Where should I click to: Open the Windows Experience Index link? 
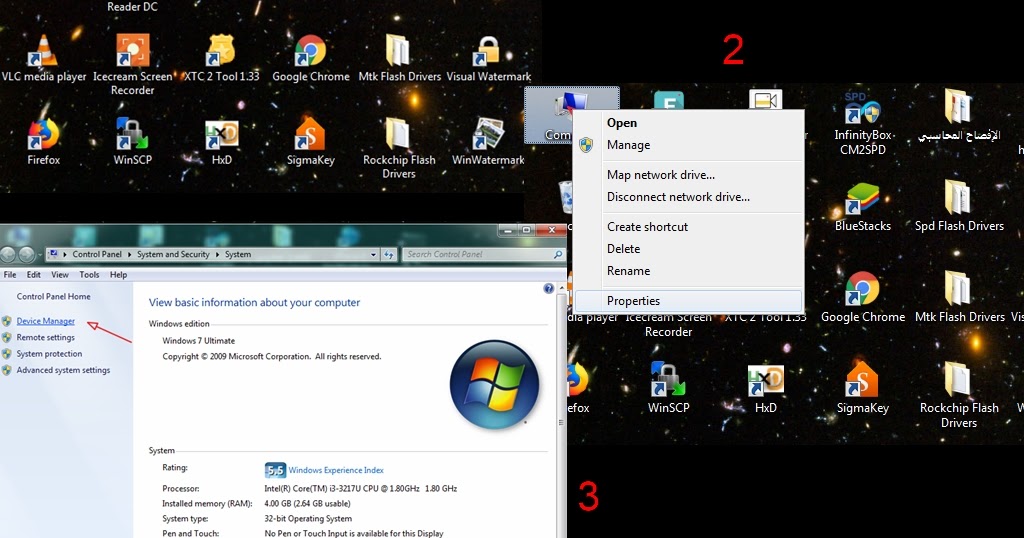336,470
